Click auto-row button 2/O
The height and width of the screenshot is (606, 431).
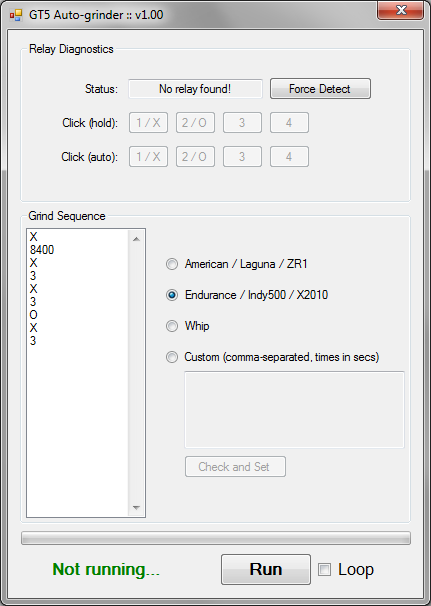[195, 157]
